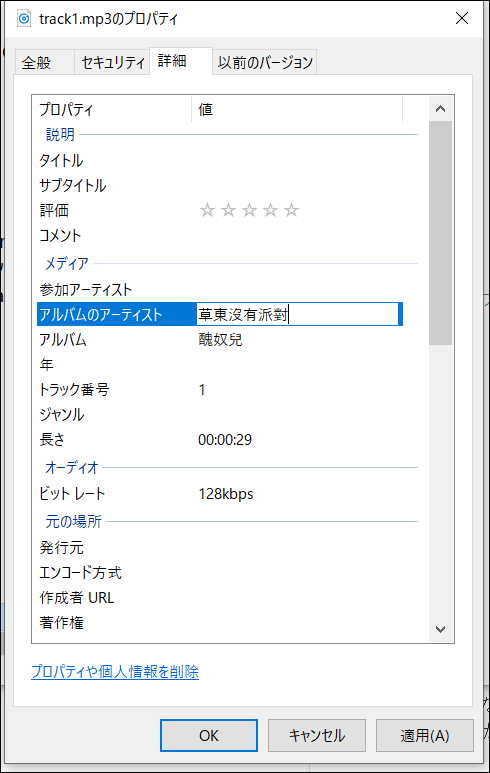Close the properties dialog with X
Viewport: 490px width, 773px height.
[x=461, y=19]
